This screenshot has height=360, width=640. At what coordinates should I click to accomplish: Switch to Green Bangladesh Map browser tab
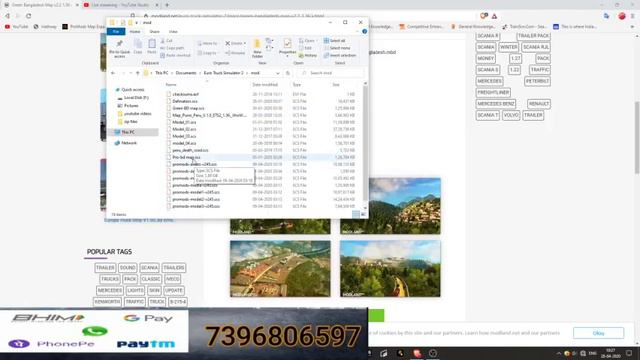tap(41, 5)
